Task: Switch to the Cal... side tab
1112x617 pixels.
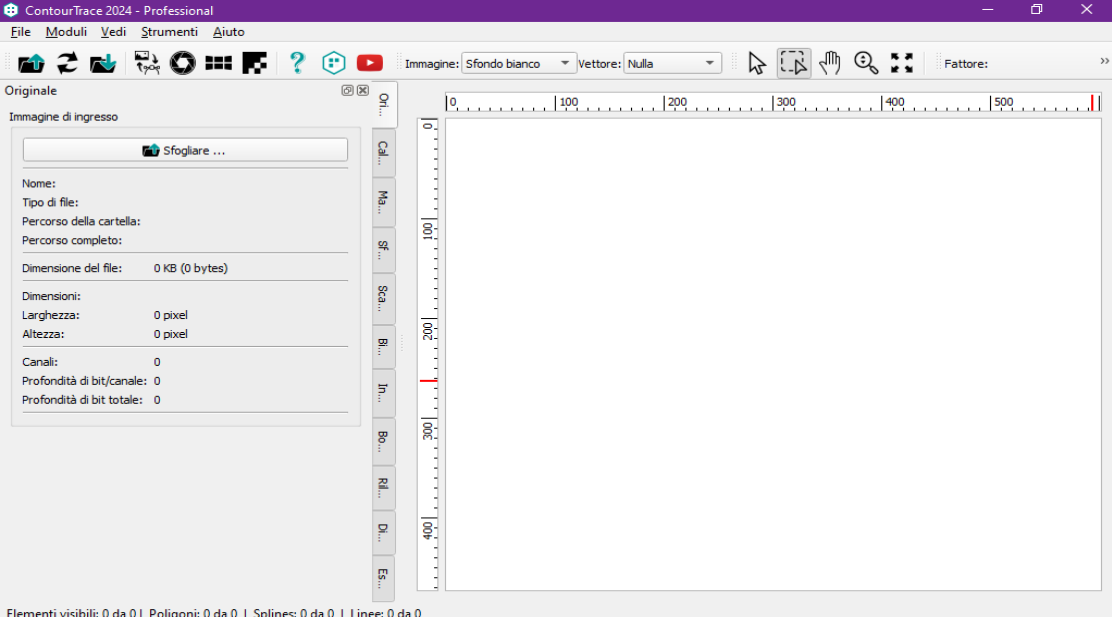Action: coord(384,152)
